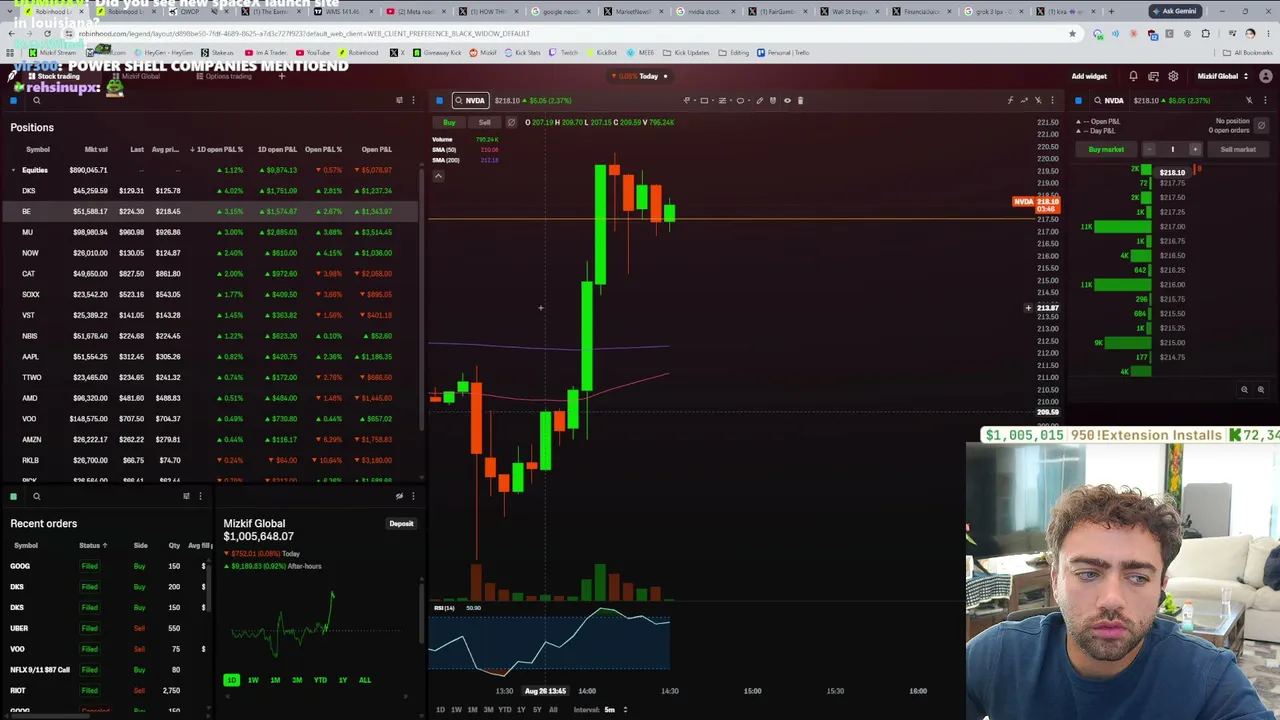Select the SOXX position row
The image size is (1280, 720).
tap(210, 294)
